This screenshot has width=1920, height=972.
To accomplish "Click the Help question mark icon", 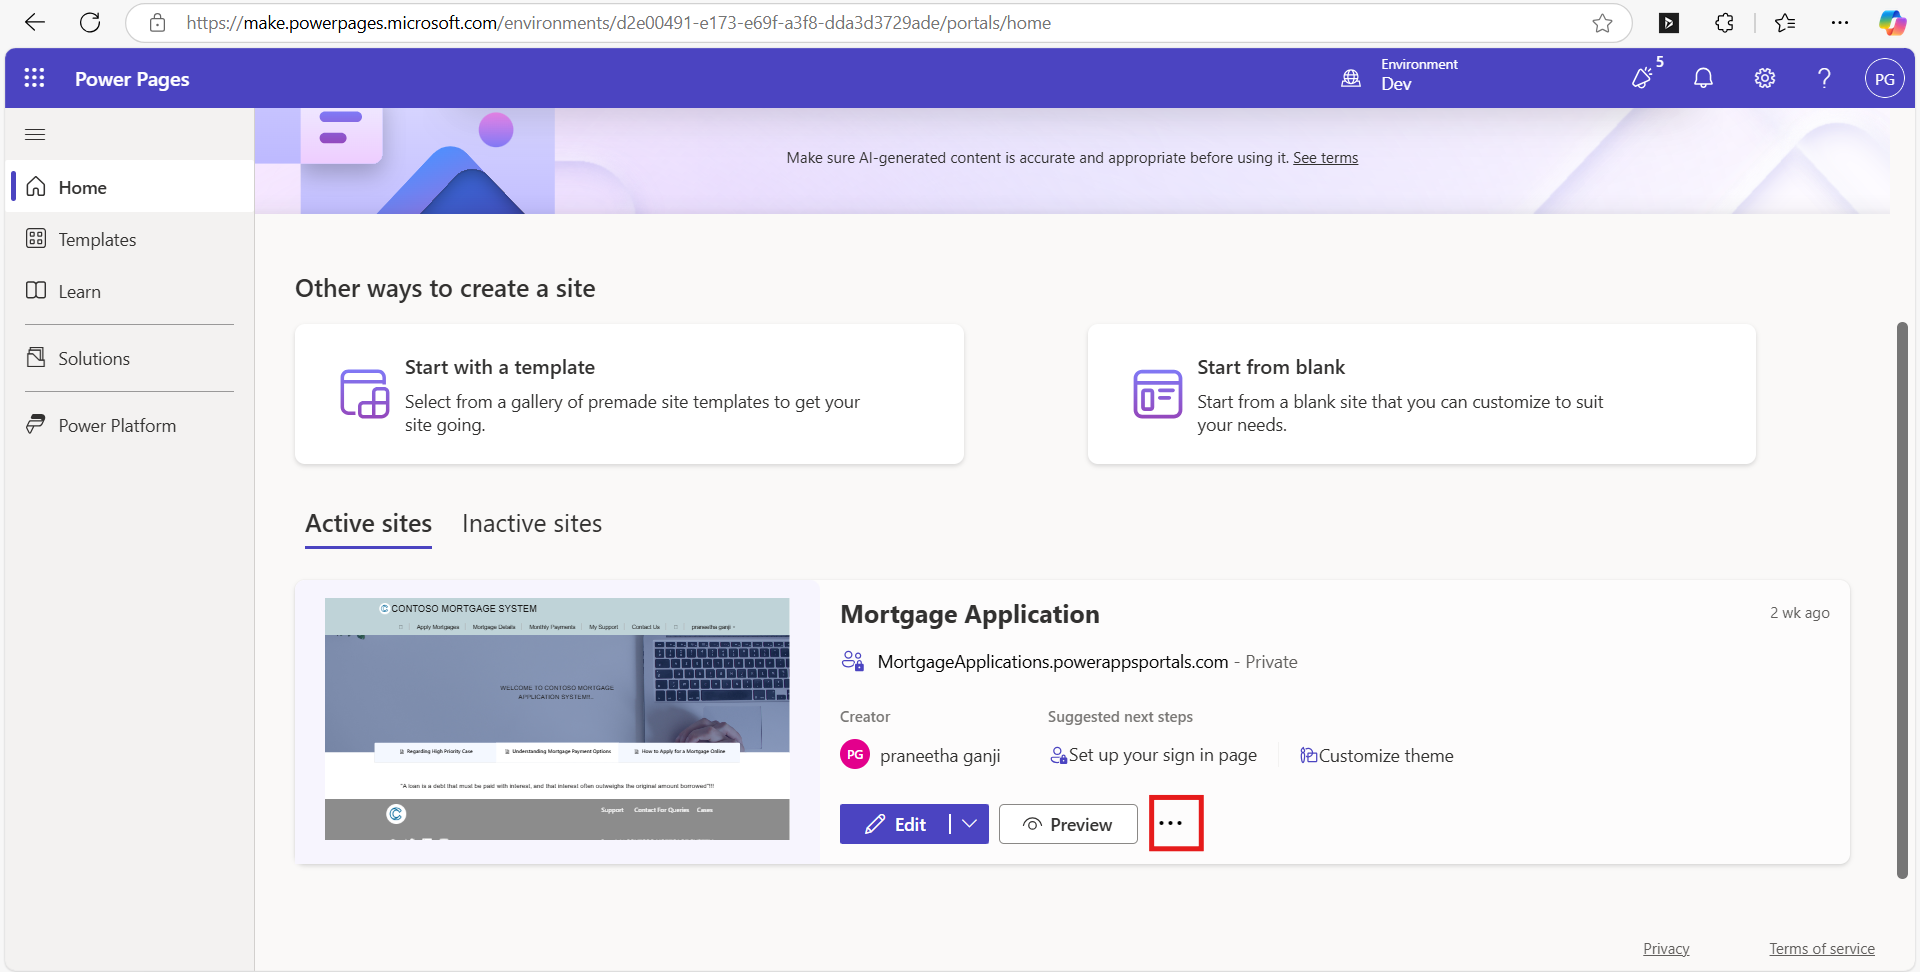I will pos(1824,78).
